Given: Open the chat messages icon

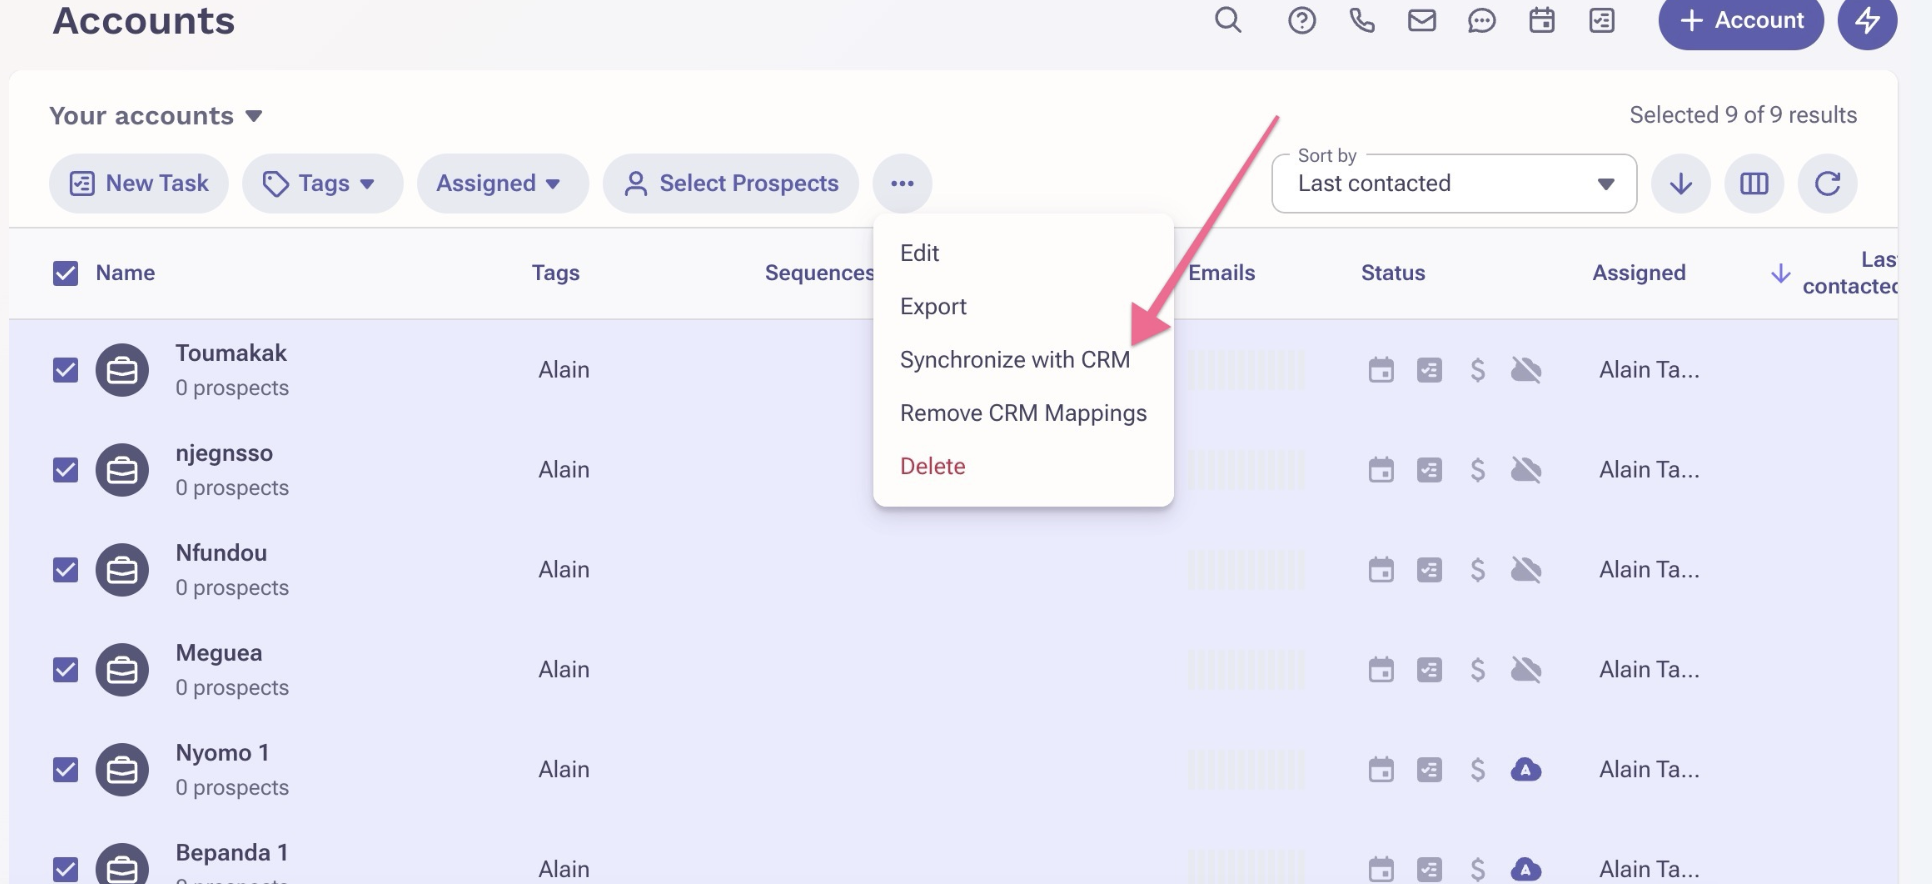Looking at the screenshot, I should coord(1482,20).
